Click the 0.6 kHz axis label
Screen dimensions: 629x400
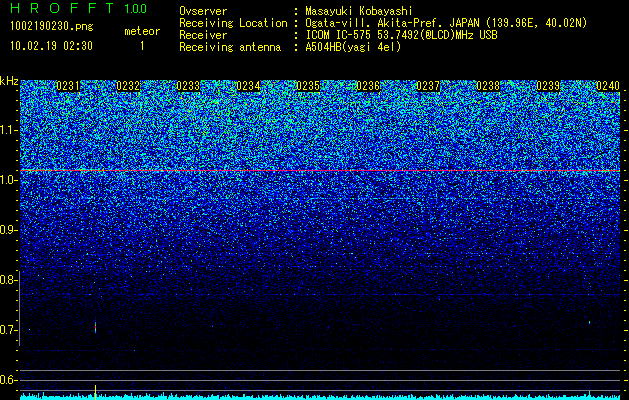pyautogui.click(x=8, y=380)
